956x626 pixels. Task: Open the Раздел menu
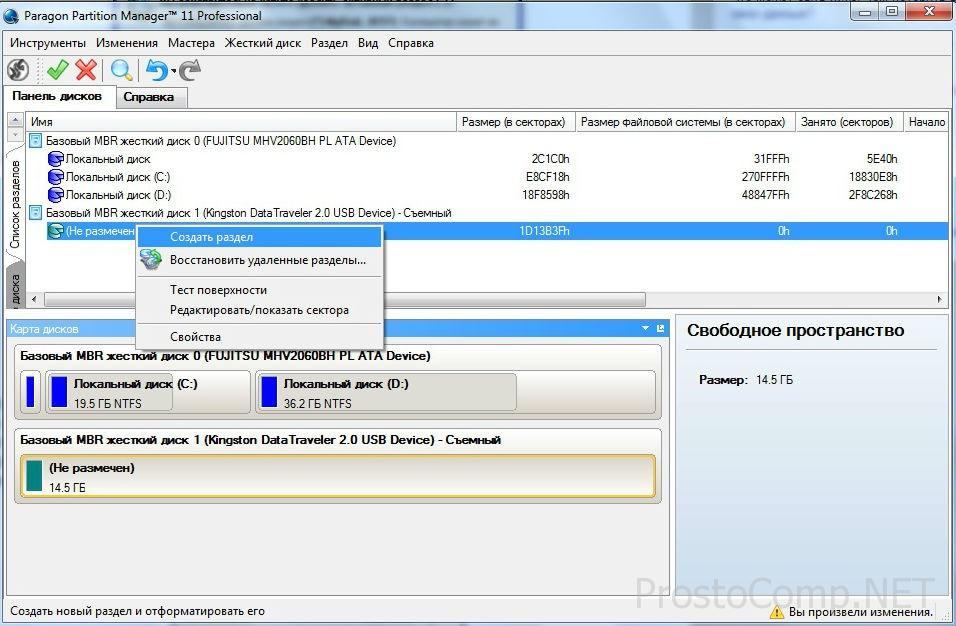pyautogui.click(x=329, y=43)
